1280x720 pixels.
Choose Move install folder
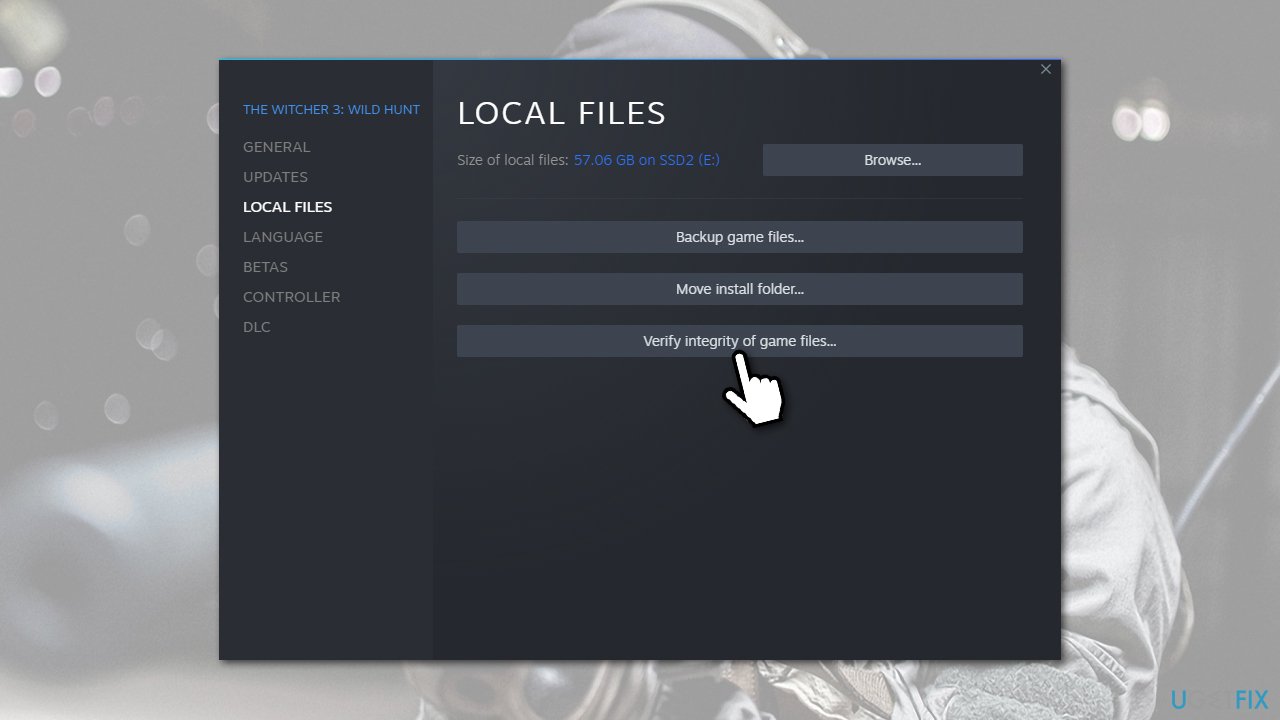(x=740, y=289)
